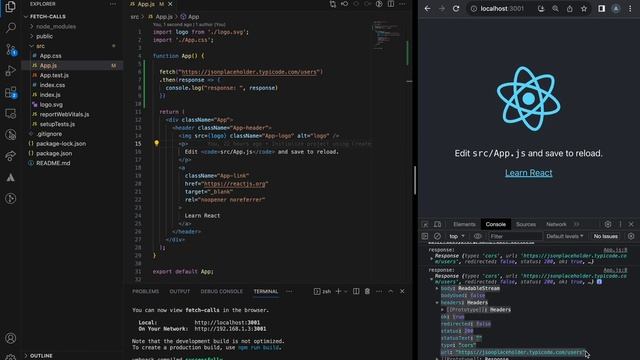Expand the public folder
Screen dimensions: 640x360
[x=31, y=36]
